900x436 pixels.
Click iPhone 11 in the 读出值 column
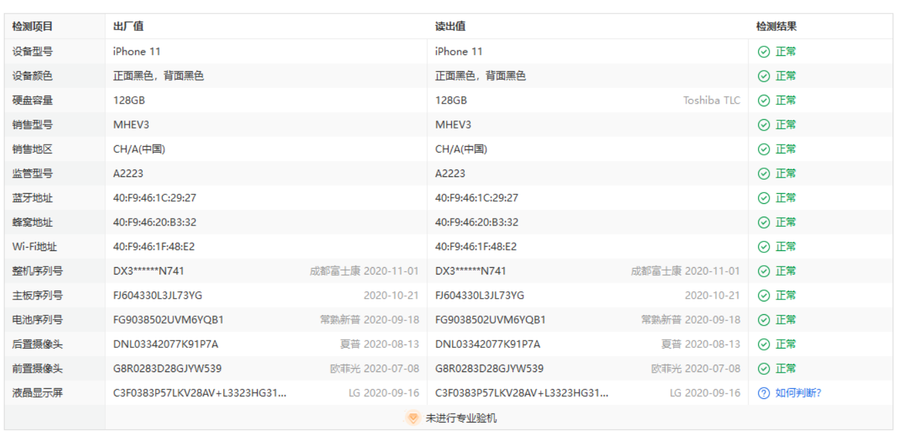(x=459, y=52)
